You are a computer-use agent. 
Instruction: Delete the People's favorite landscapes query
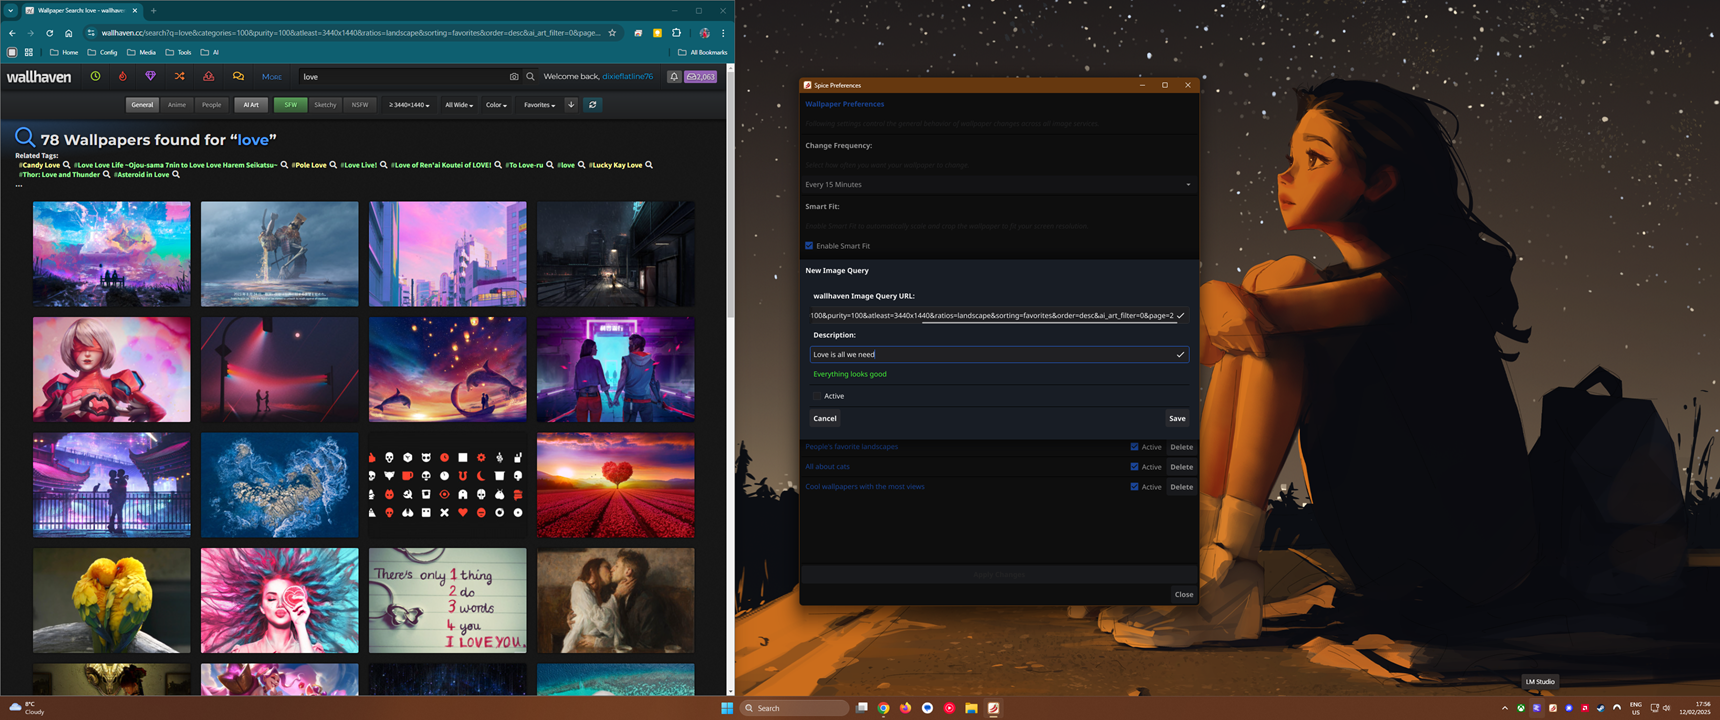tap(1181, 447)
